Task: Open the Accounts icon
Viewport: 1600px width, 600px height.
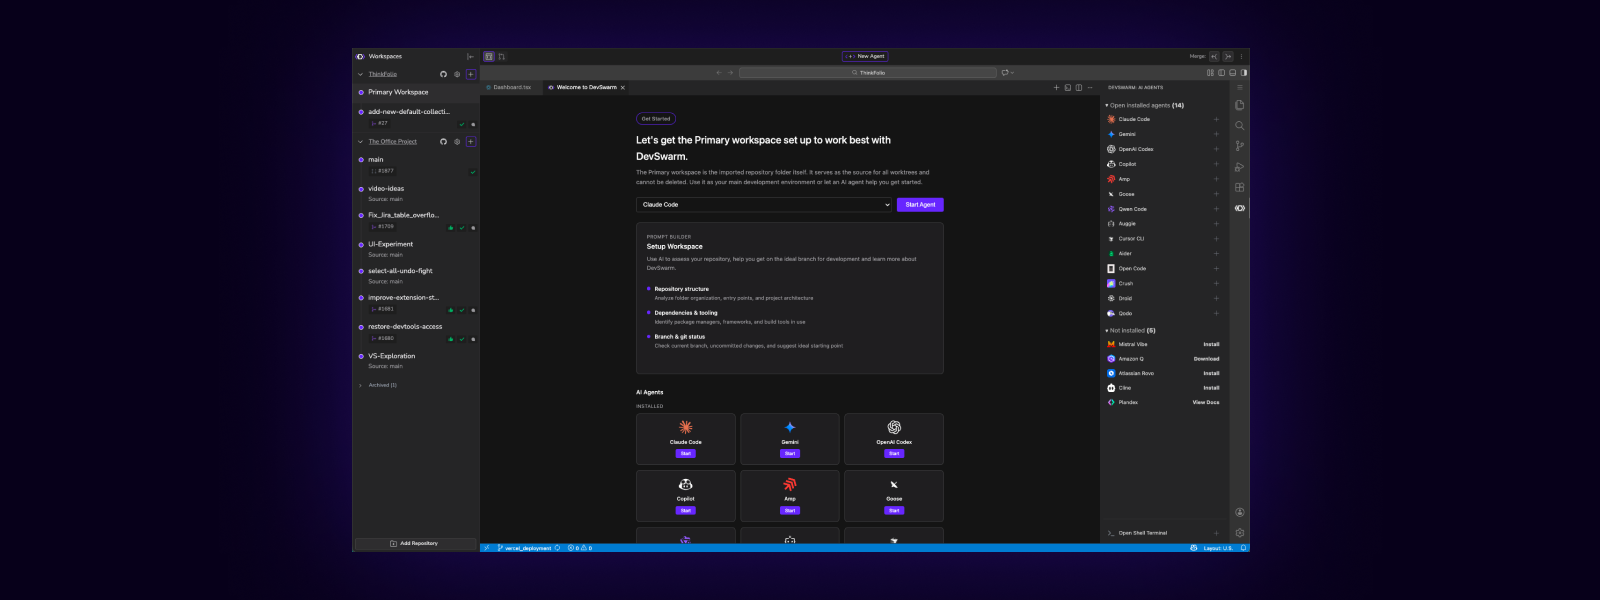Action: coord(1239,512)
